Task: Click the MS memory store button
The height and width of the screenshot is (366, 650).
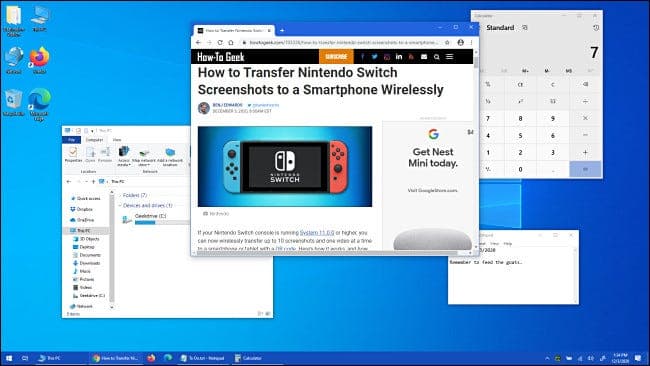Action: coord(569,71)
